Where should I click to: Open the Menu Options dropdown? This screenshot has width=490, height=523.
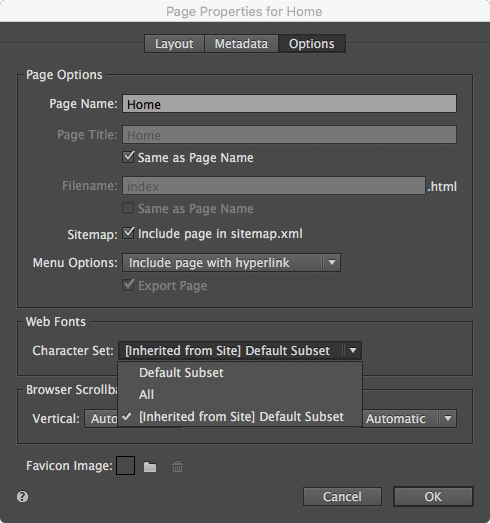point(231,263)
